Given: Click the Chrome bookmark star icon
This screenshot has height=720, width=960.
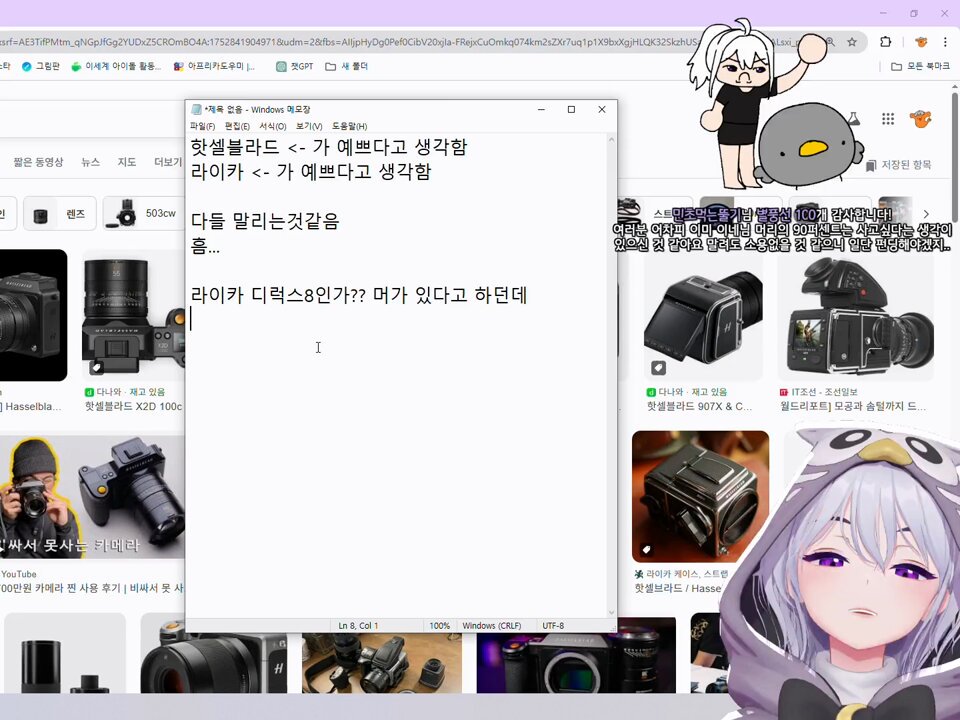Looking at the screenshot, I should (x=852, y=42).
